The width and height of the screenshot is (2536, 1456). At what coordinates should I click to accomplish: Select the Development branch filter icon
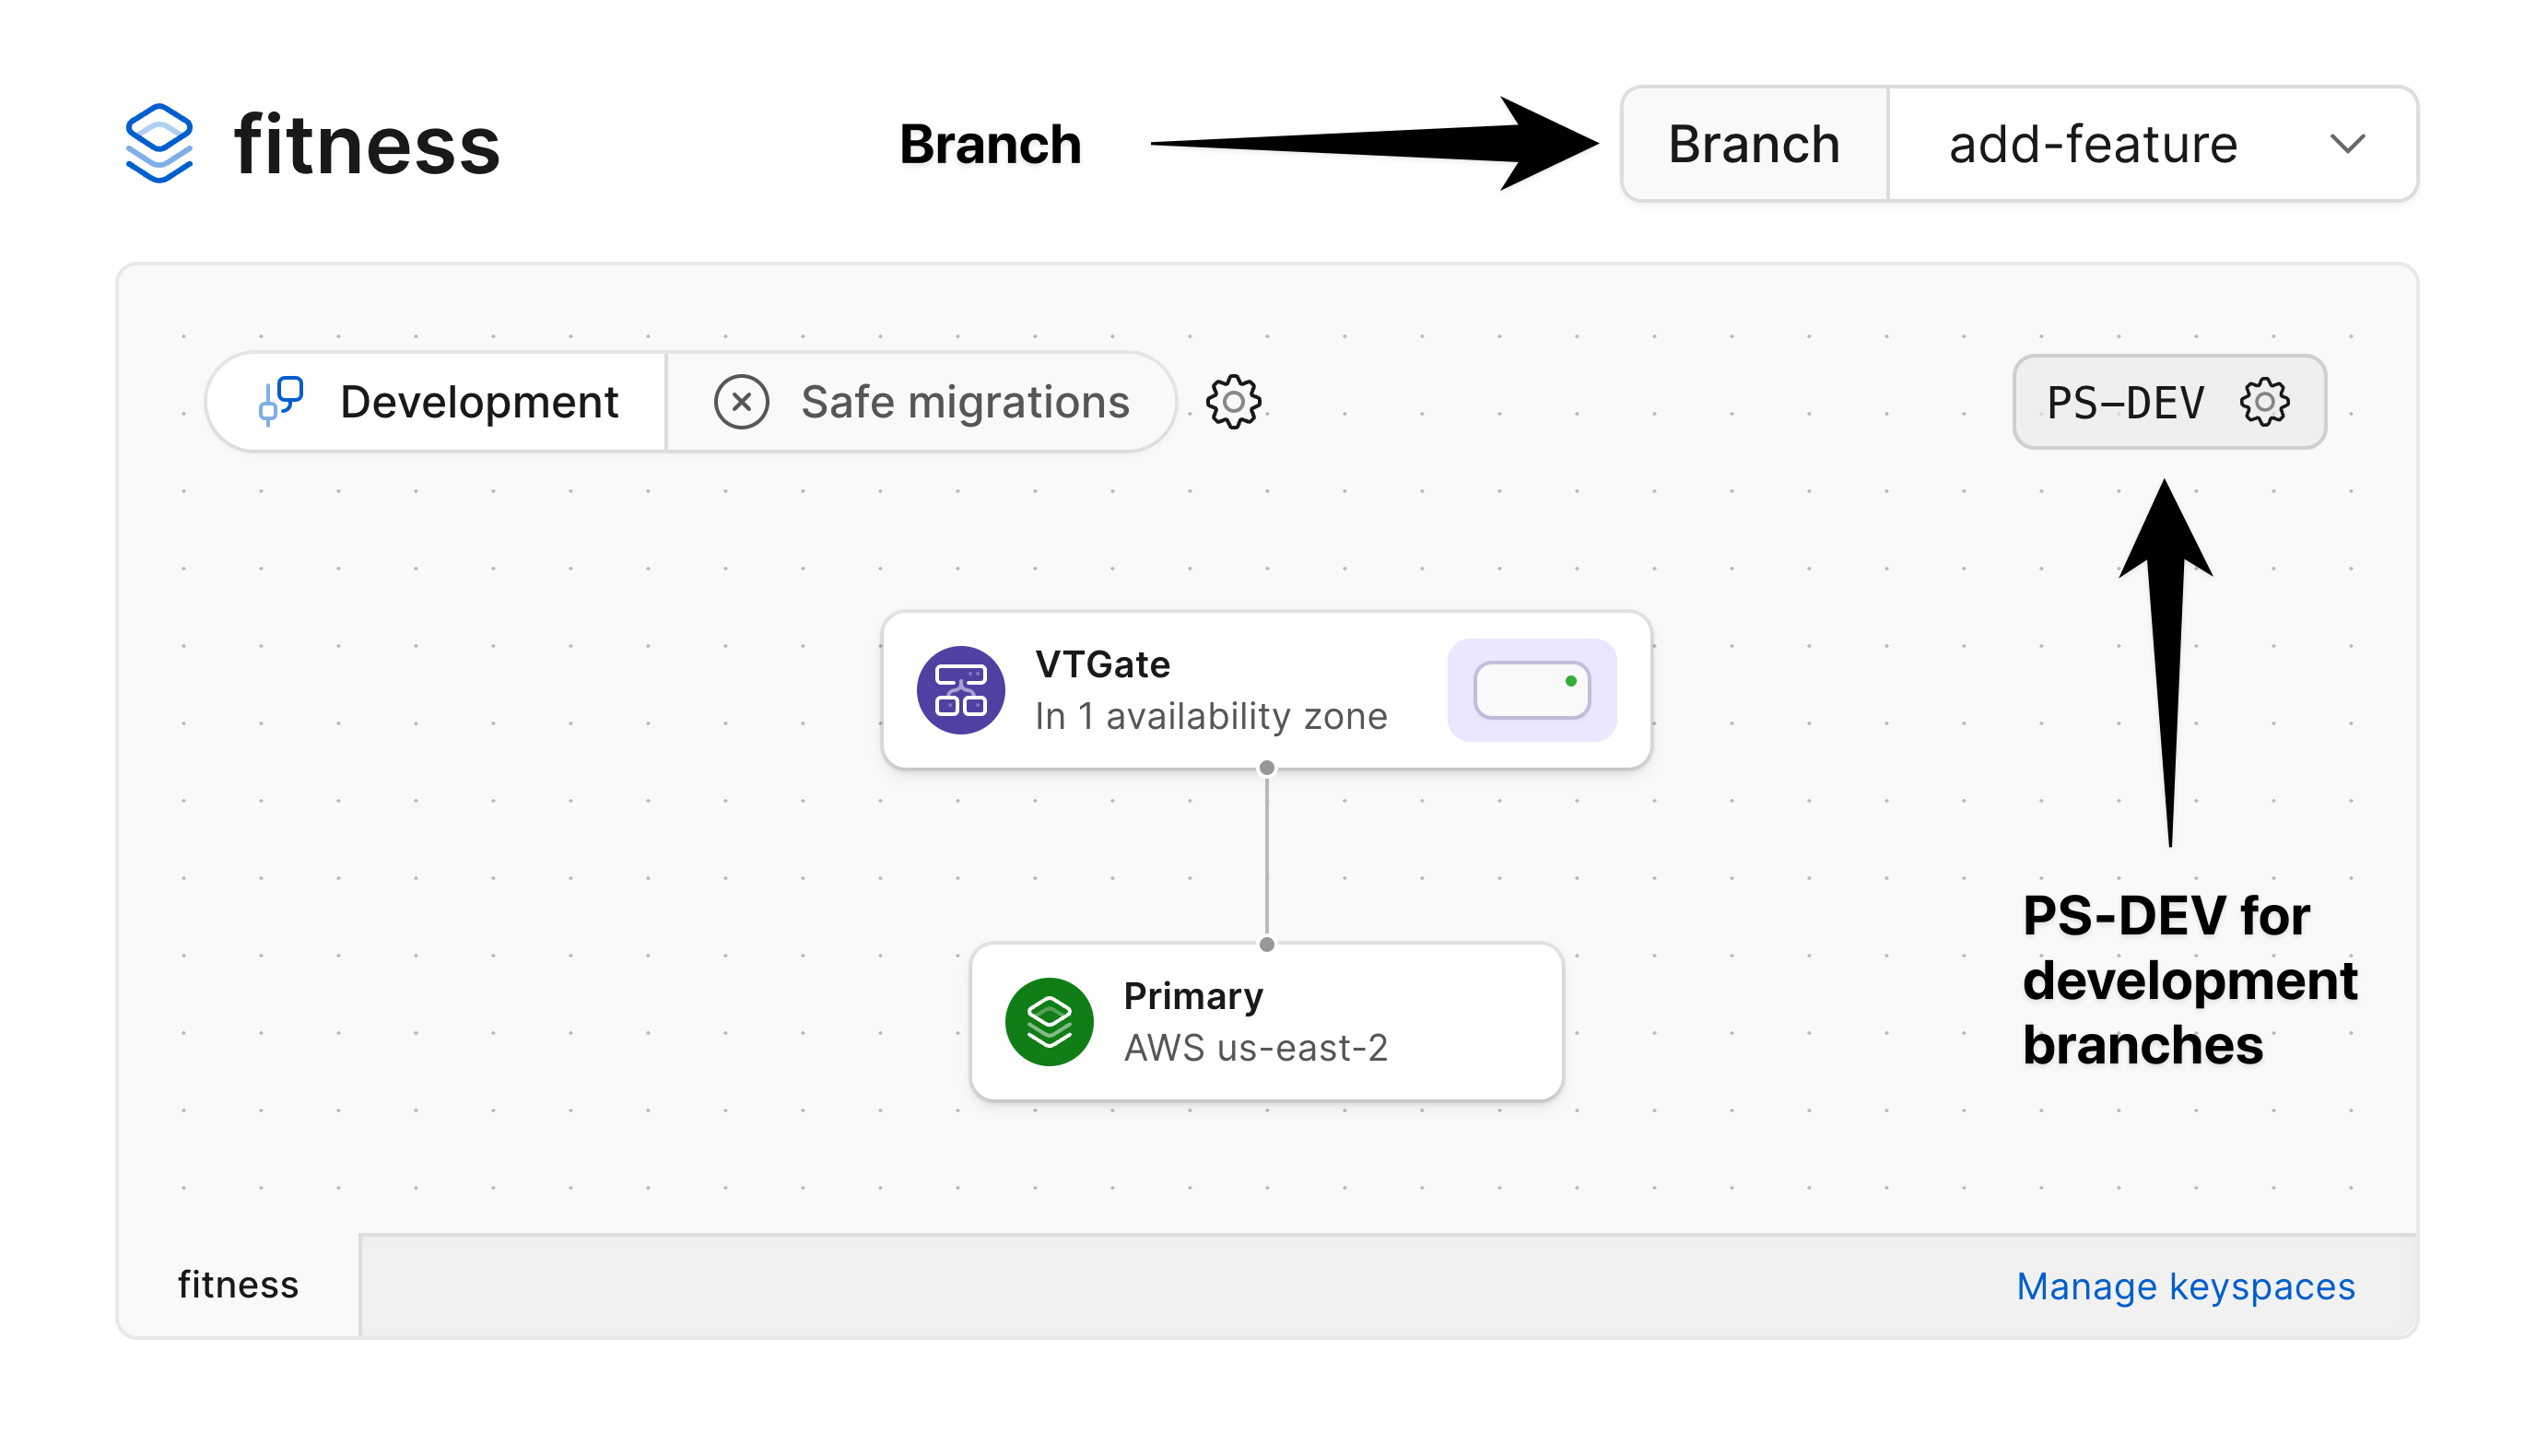[x=280, y=401]
